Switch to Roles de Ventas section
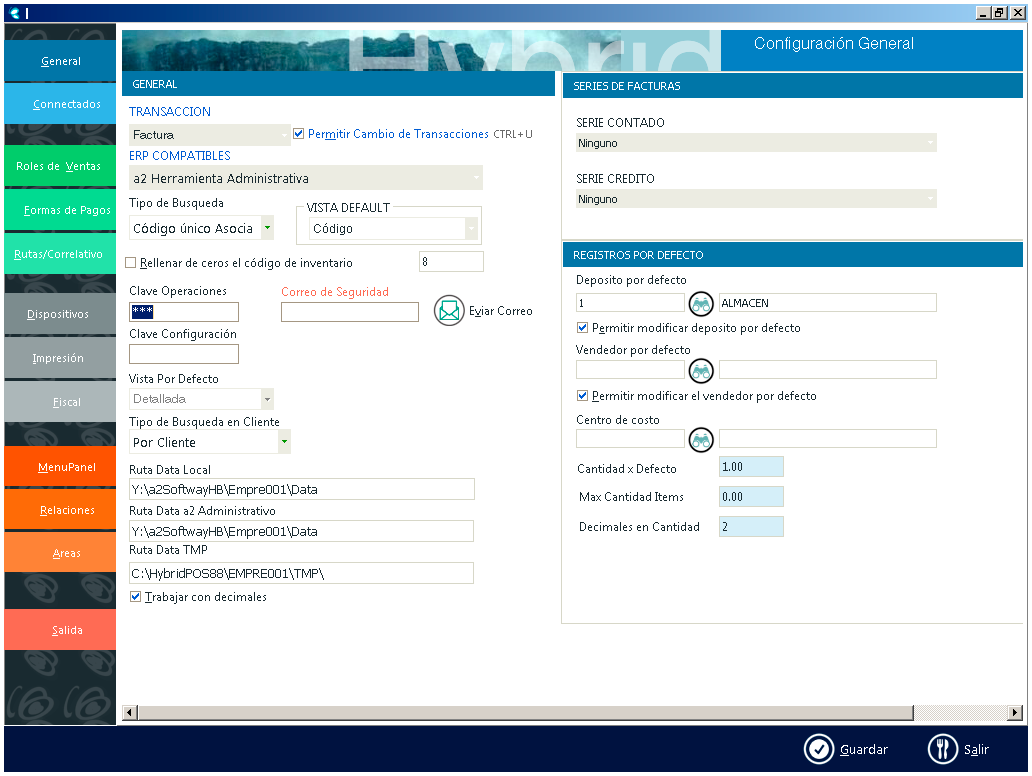 (60, 166)
